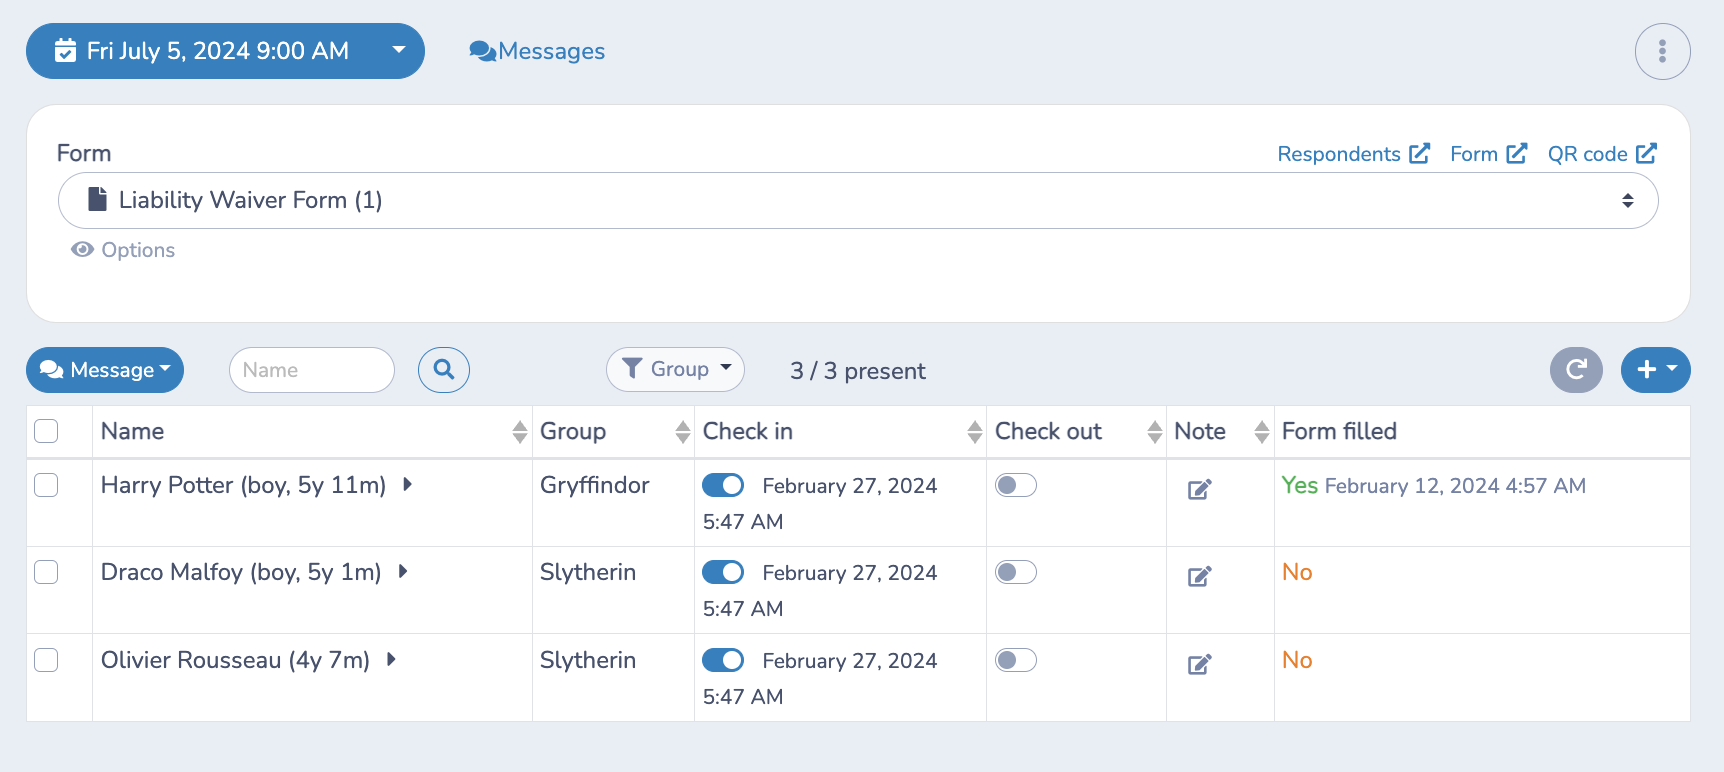Show form Options
This screenshot has height=772, width=1724.
[123, 250]
